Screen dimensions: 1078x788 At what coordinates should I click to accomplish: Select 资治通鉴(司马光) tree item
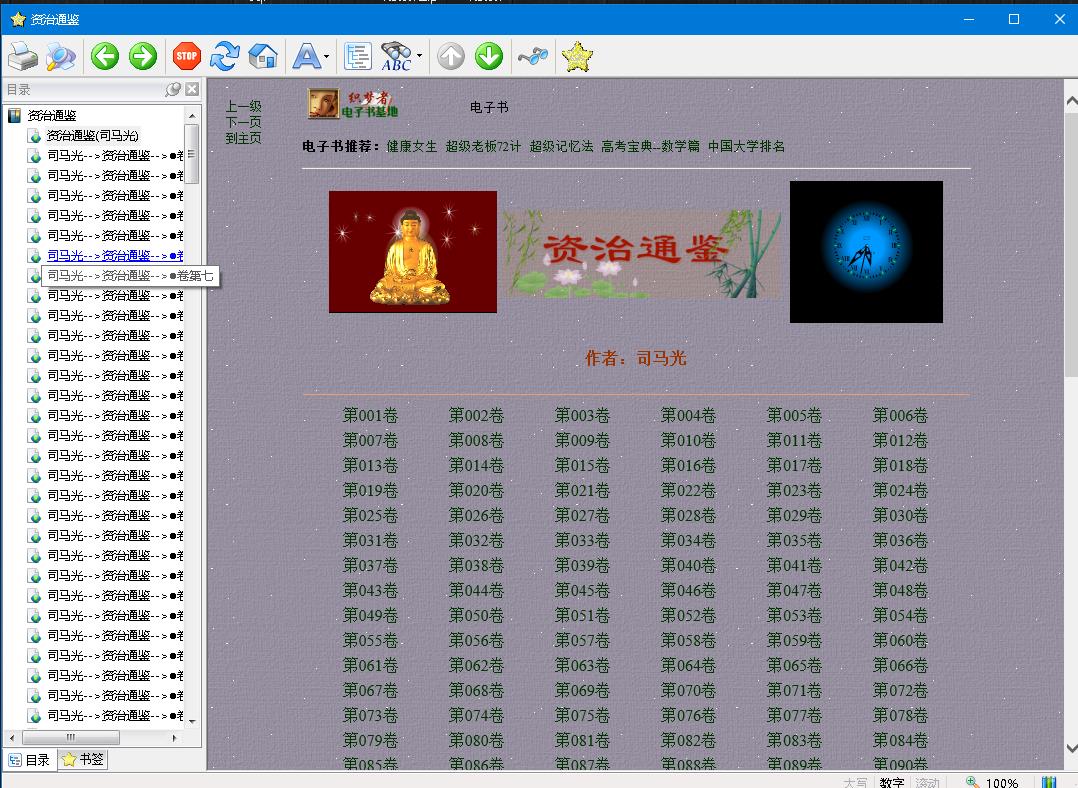point(92,135)
